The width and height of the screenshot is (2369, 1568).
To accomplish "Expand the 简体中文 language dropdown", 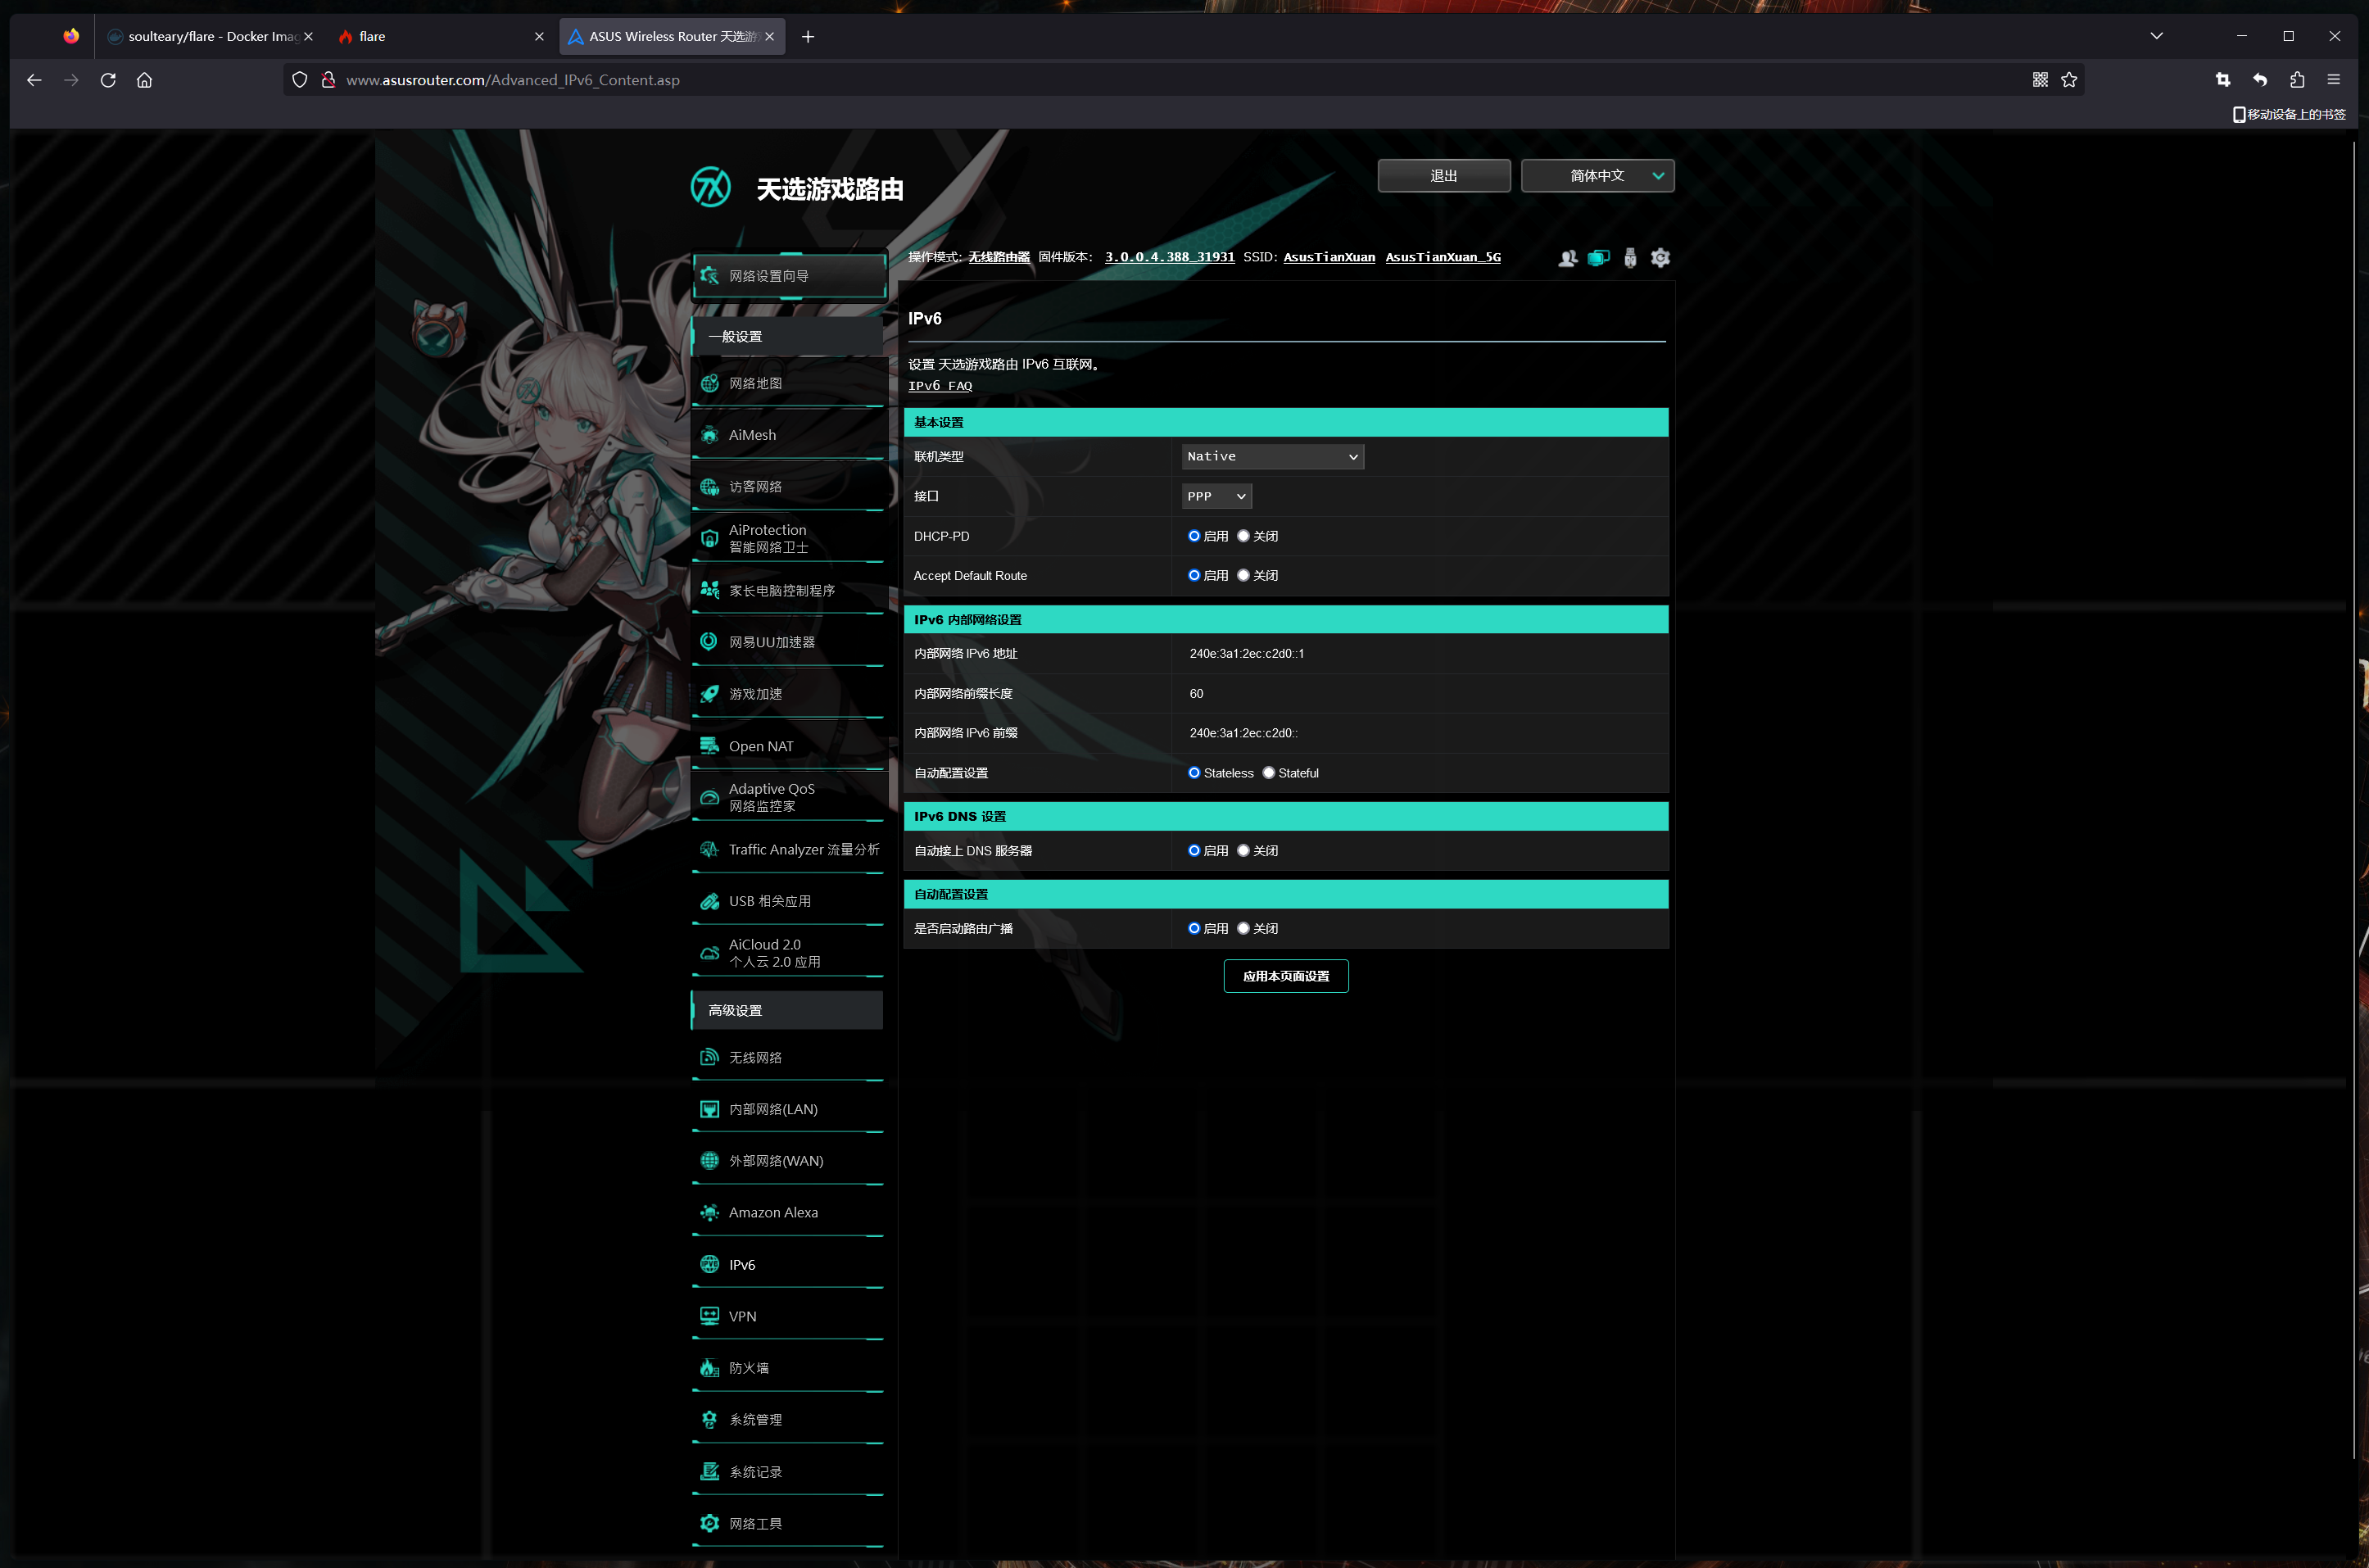I will click(1597, 176).
